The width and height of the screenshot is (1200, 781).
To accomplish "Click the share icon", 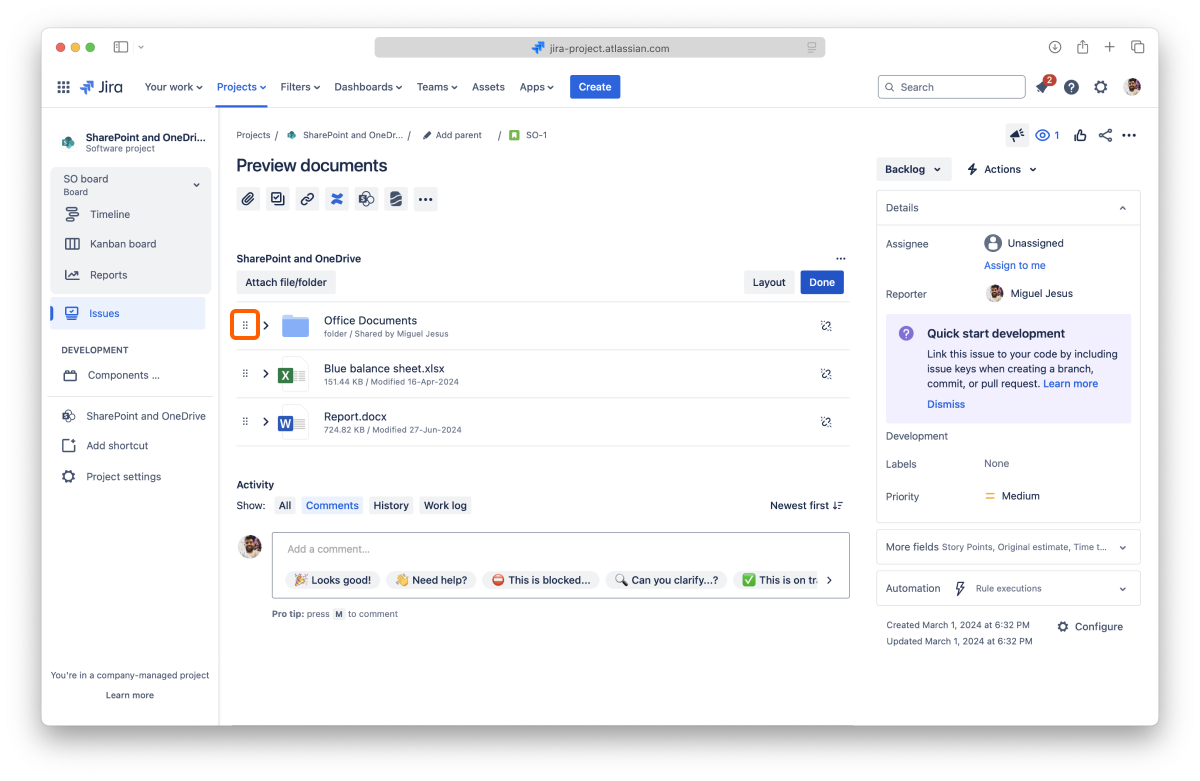I will point(1105,136).
